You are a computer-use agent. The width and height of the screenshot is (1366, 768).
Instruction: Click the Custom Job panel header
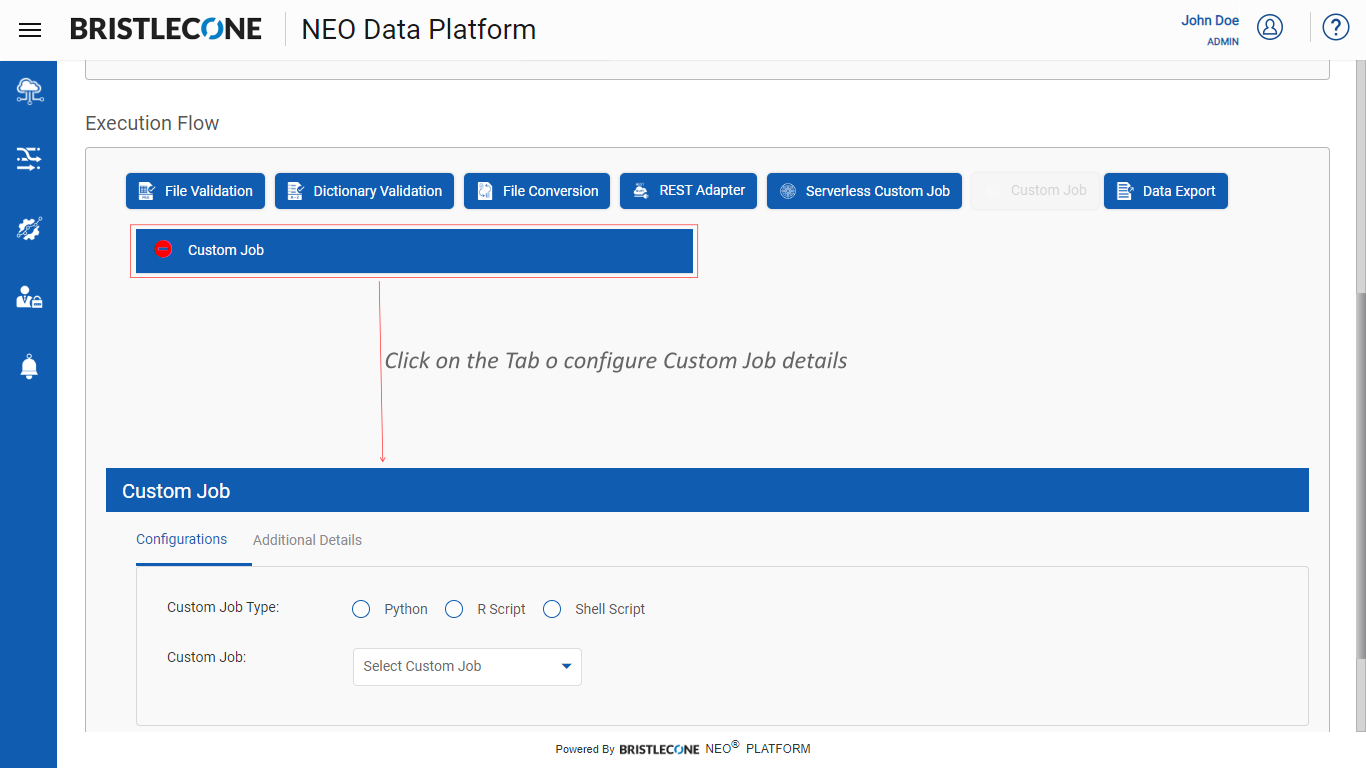[707, 490]
